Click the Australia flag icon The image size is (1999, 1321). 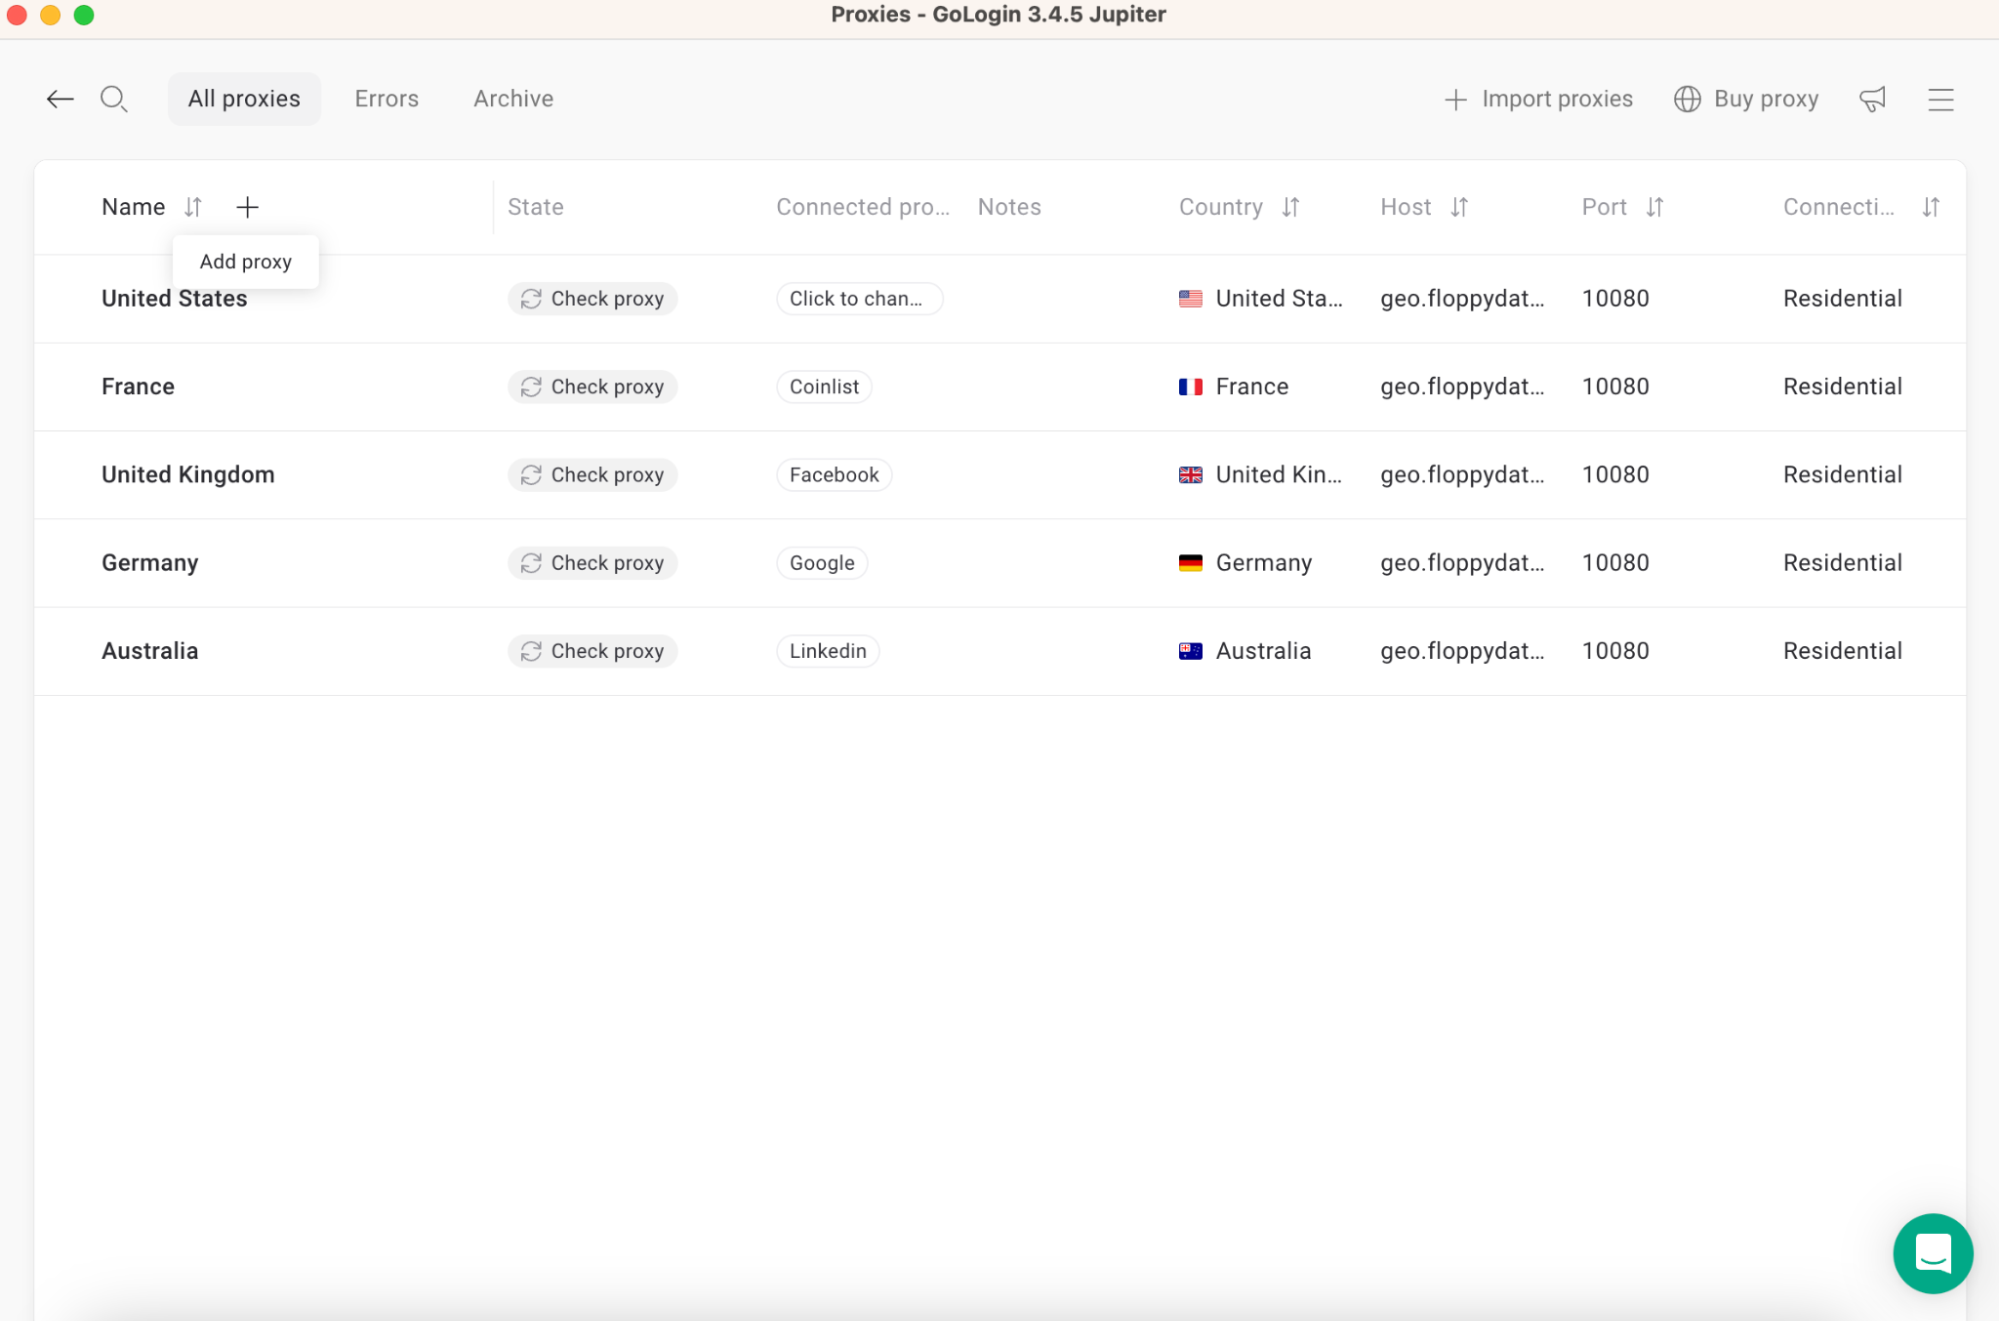[1190, 651]
